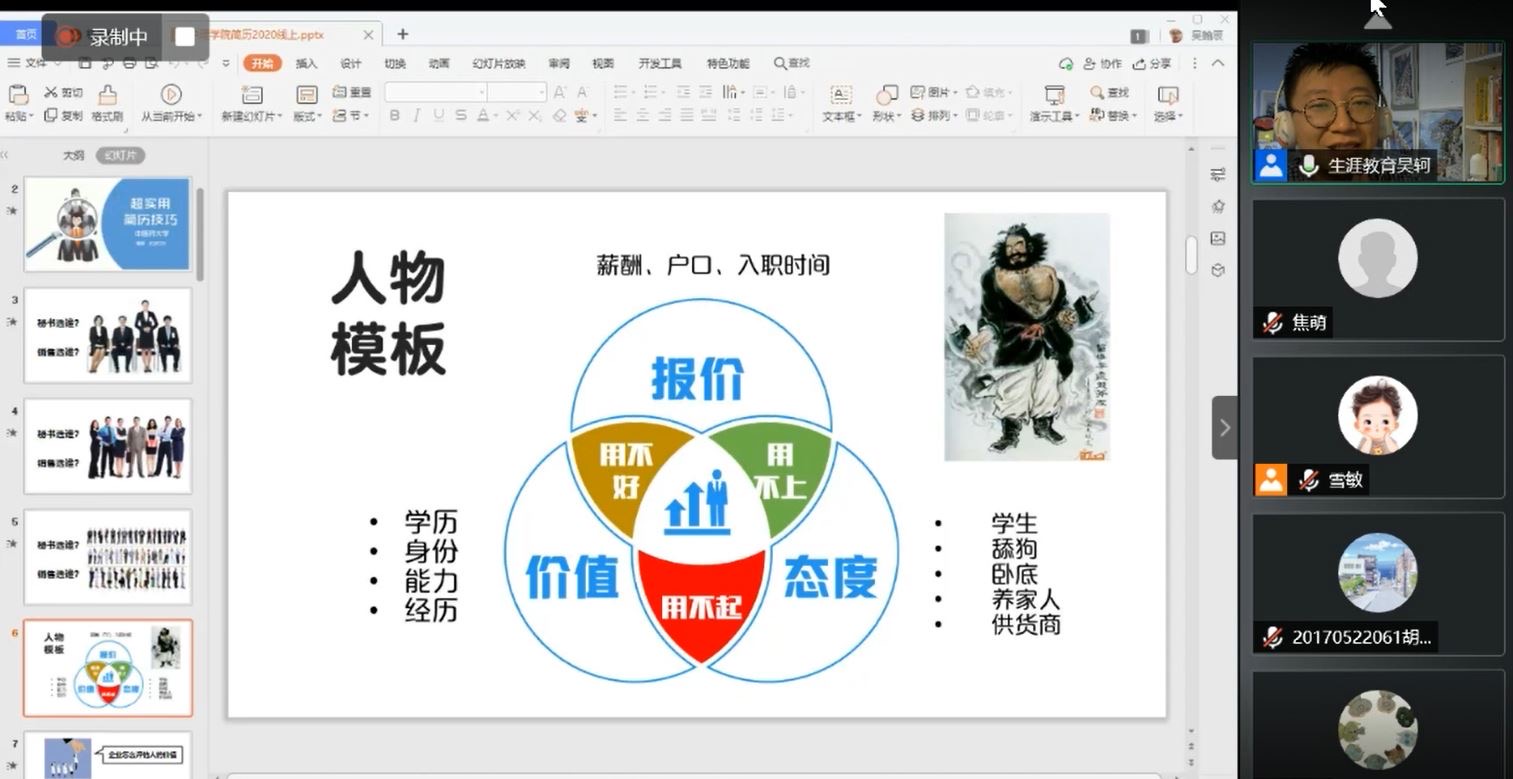Open the Shapes (形状) tool

coord(886,95)
